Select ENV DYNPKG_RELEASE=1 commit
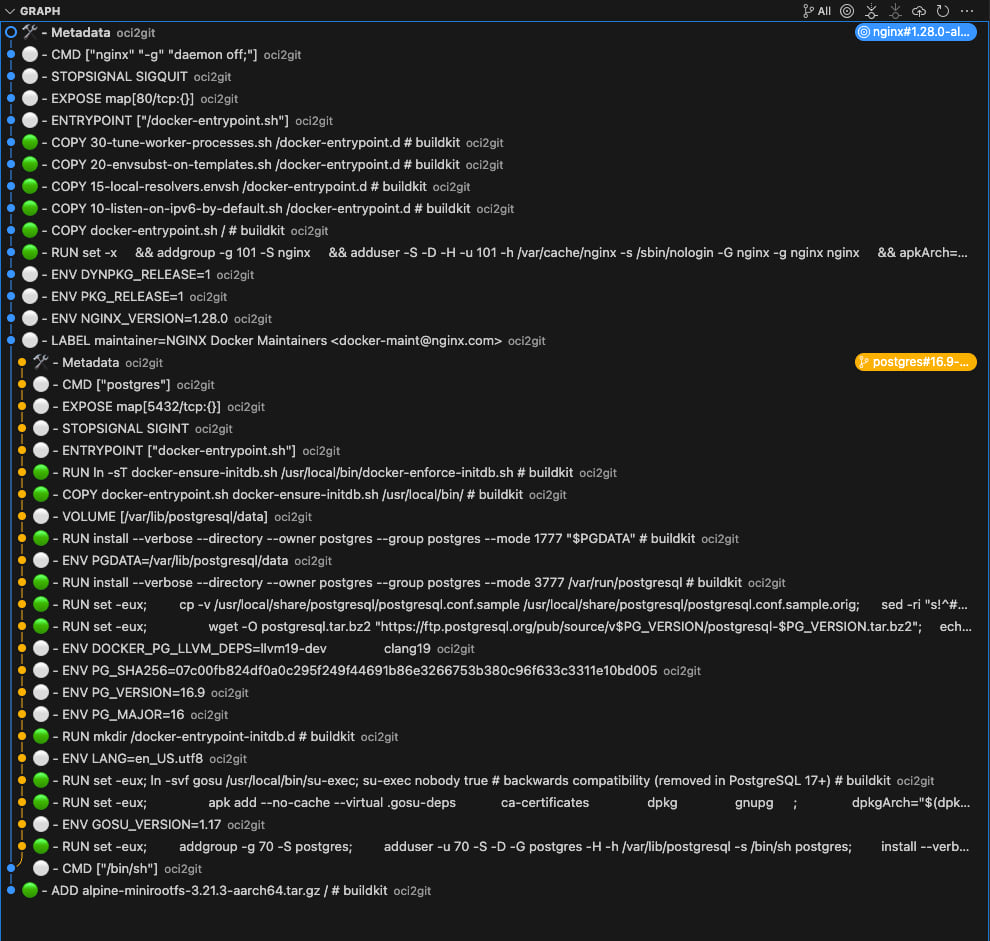 [495, 275]
